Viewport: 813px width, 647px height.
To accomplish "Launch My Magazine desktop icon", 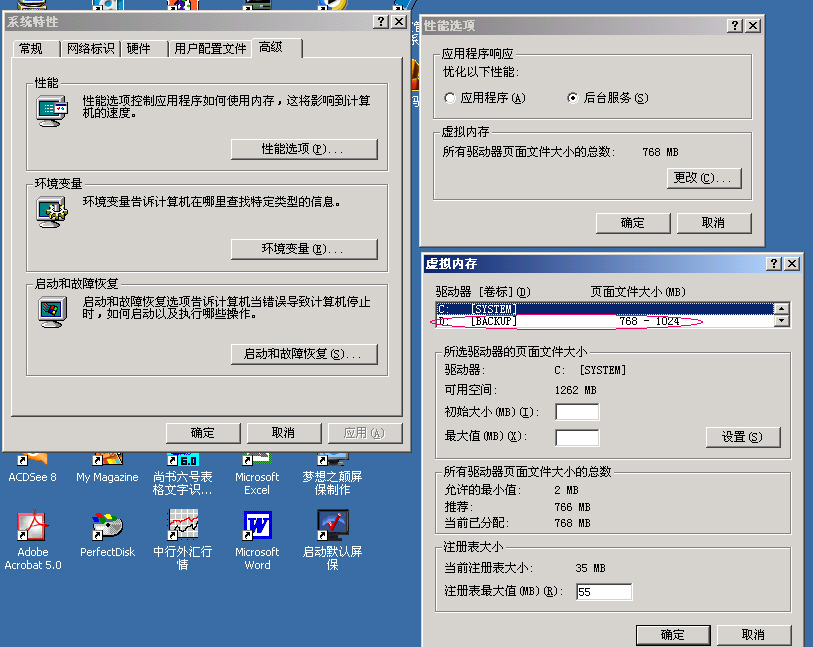I will (107, 468).
